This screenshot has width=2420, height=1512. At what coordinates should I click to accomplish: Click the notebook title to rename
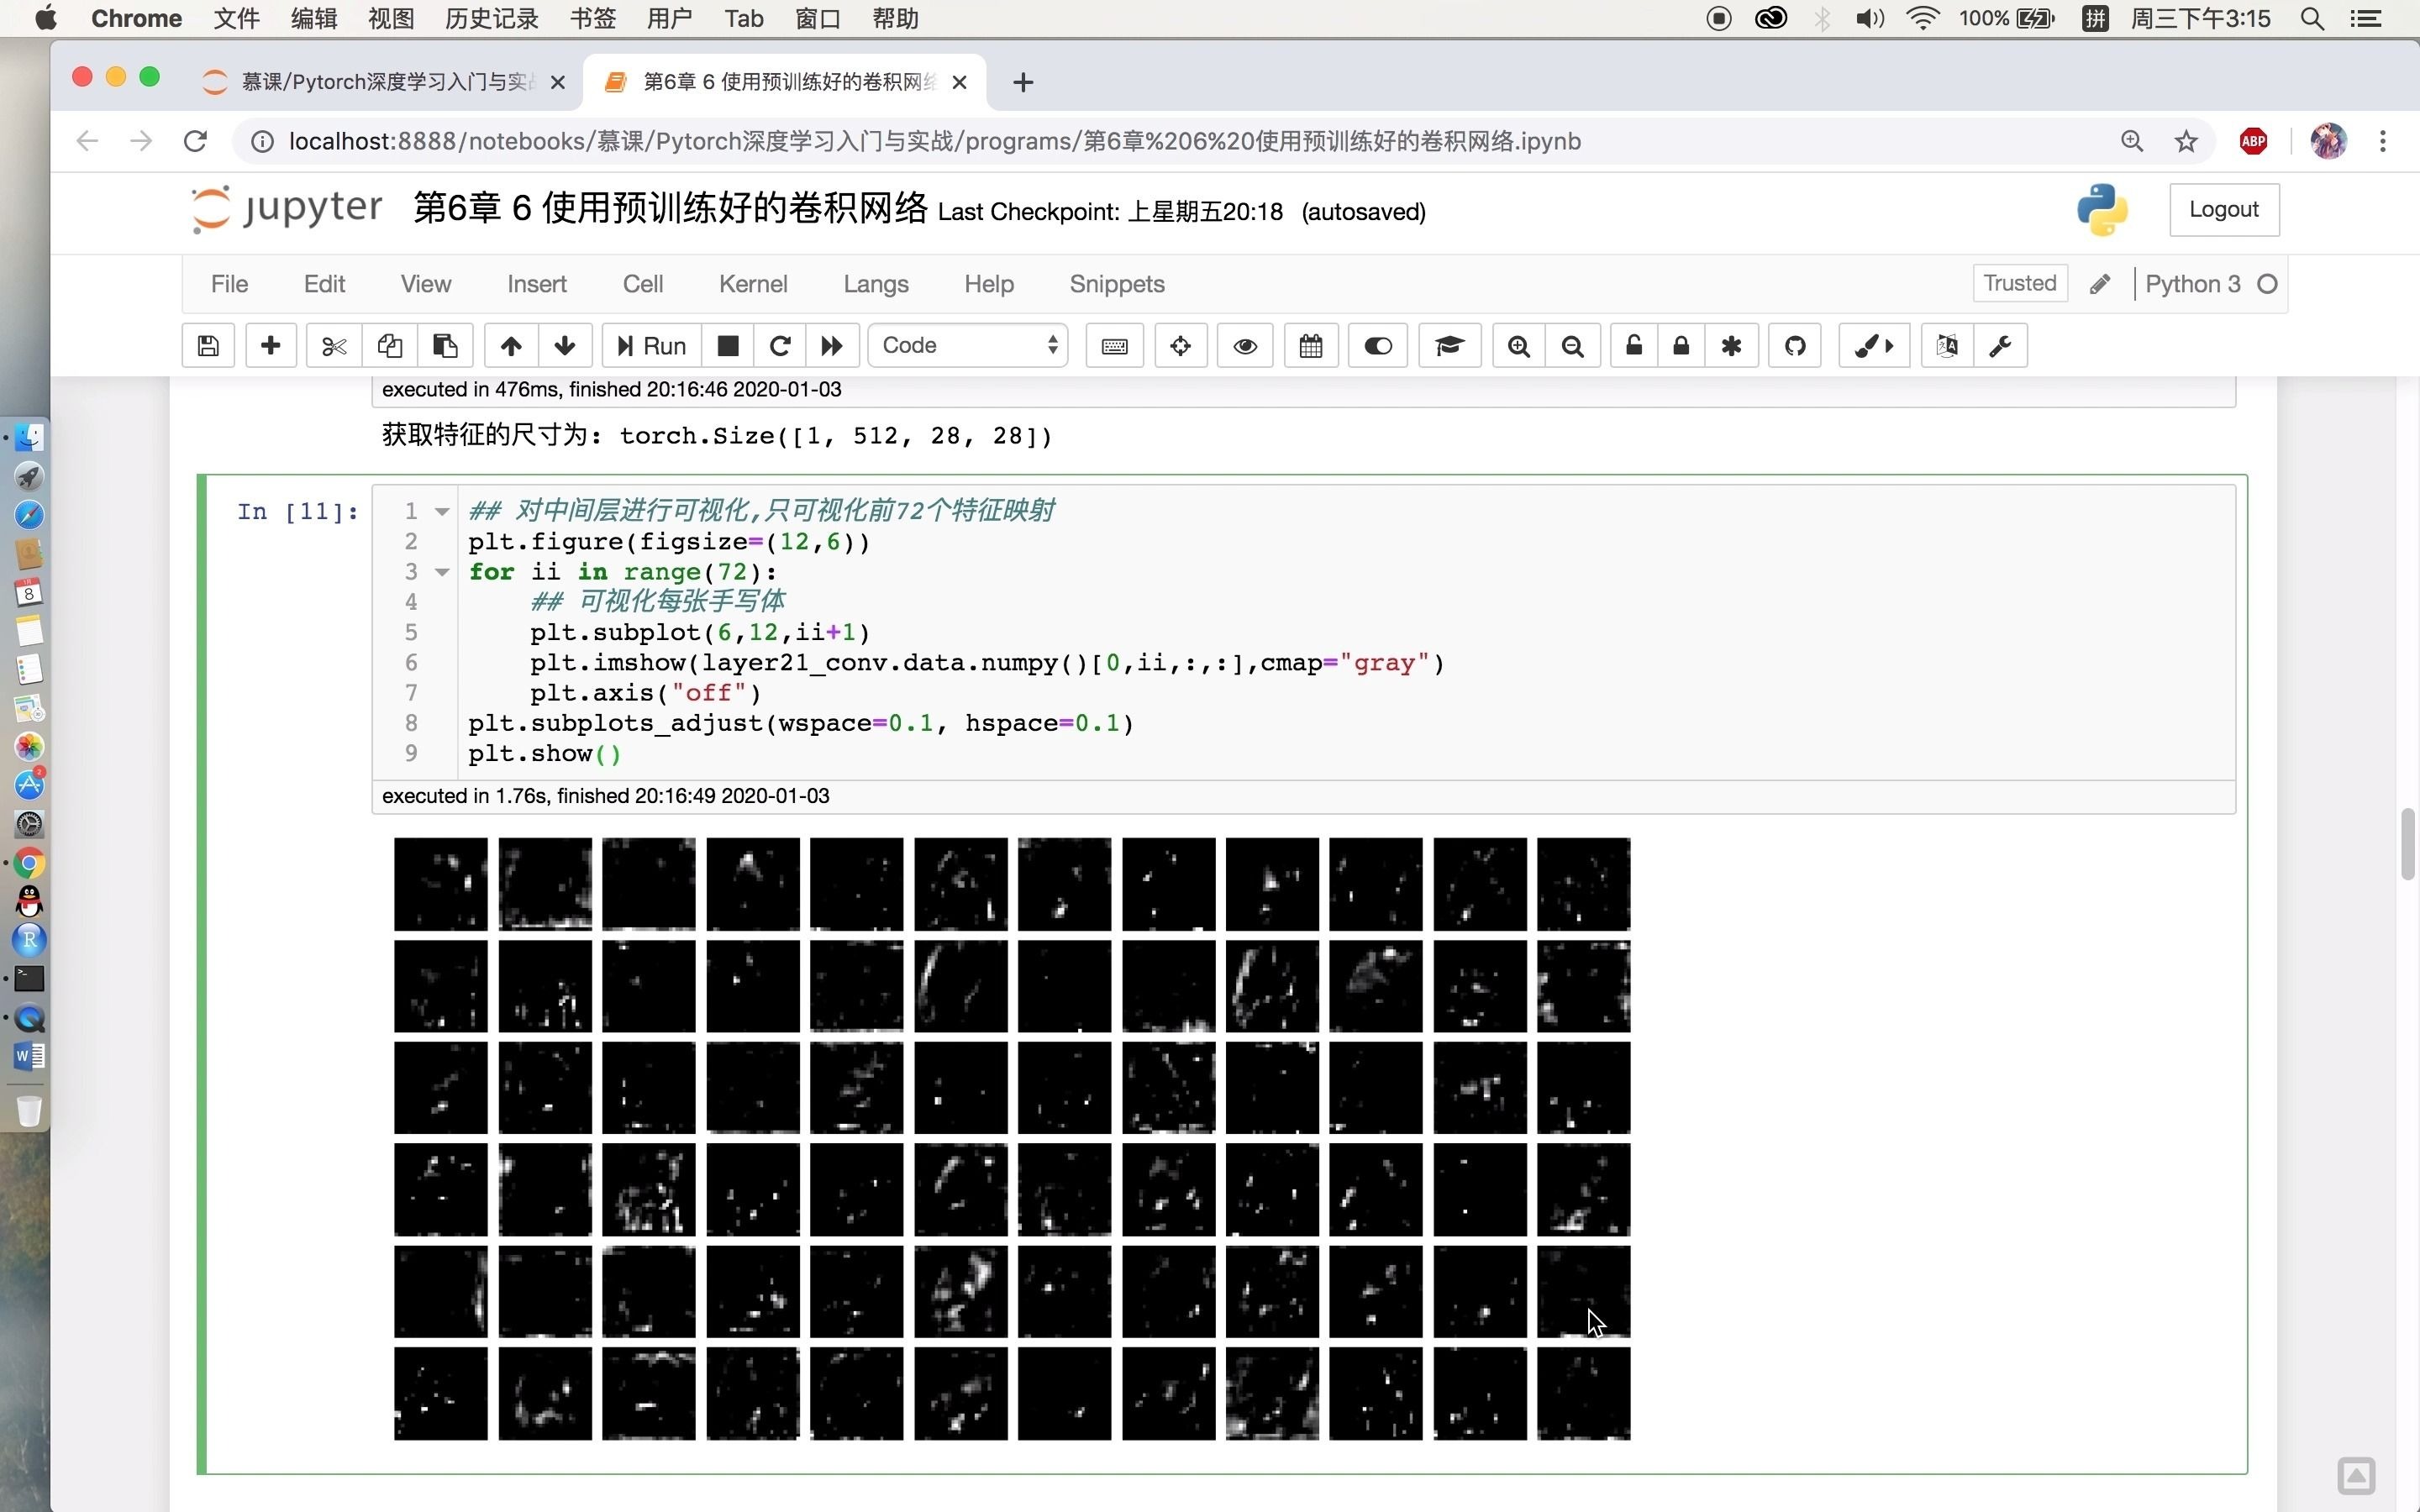point(670,209)
